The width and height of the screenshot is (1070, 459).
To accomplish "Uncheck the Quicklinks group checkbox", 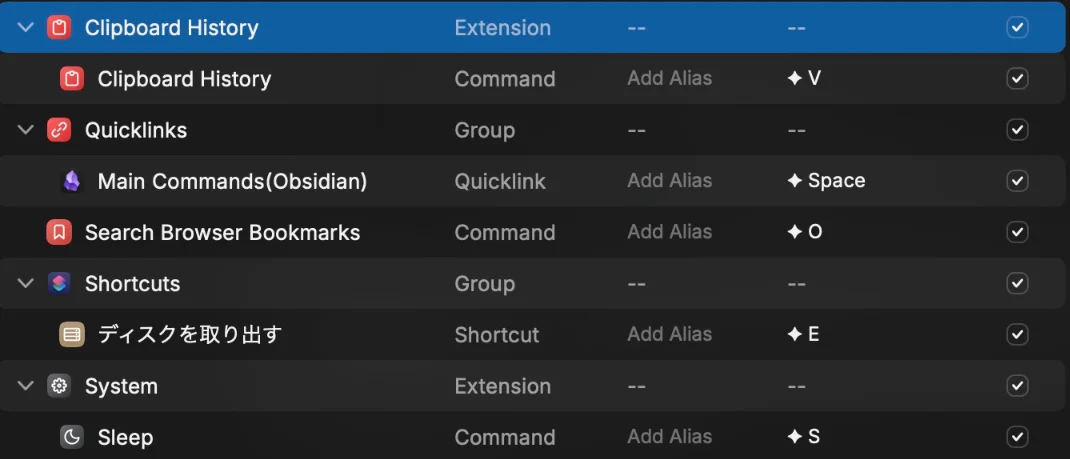I will (1017, 130).
